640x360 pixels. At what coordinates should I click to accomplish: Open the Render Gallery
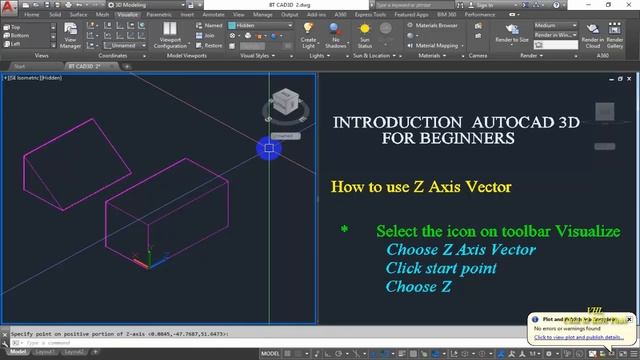click(614, 36)
